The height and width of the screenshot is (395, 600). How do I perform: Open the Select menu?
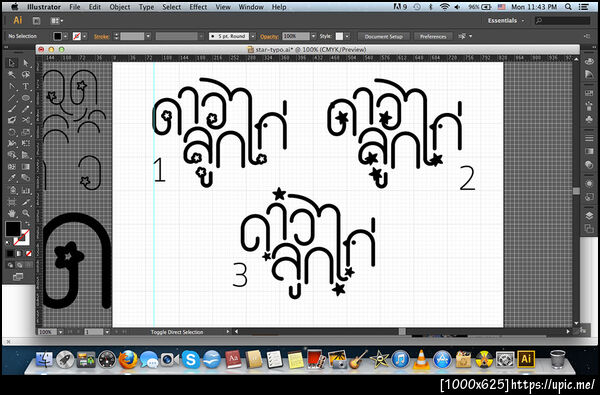[x=171, y=7]
